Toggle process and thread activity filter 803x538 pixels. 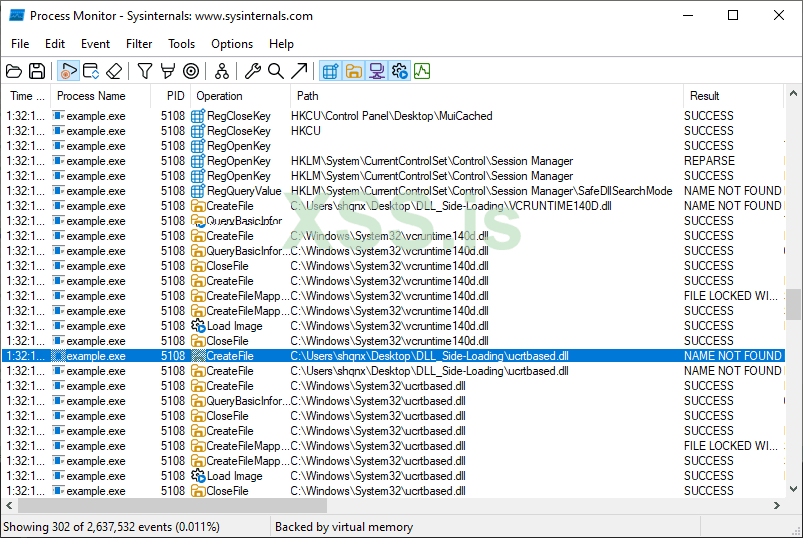[399, 71]
